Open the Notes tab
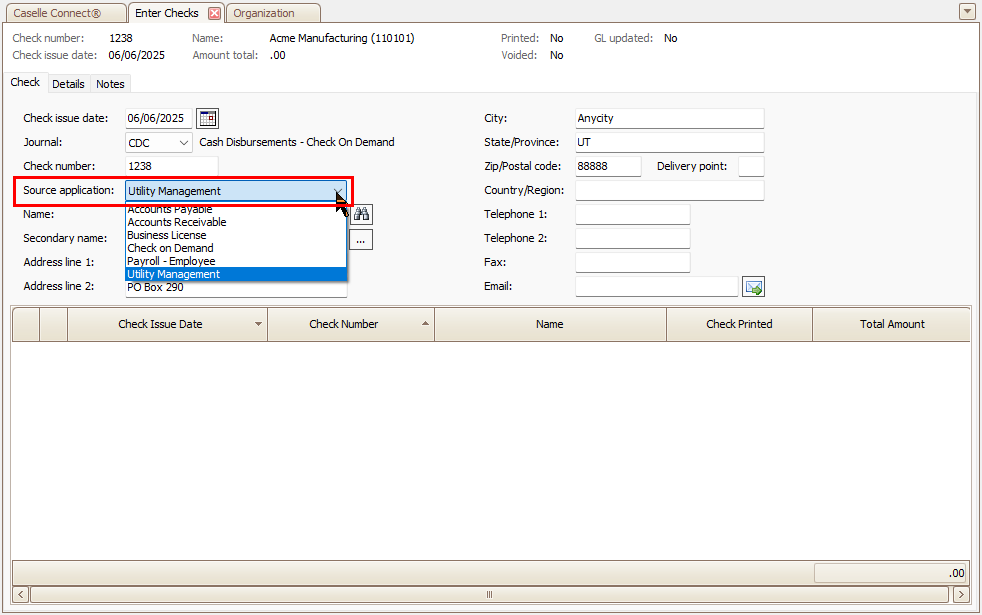This screenshot has height=615, width=982. (110, 84)
